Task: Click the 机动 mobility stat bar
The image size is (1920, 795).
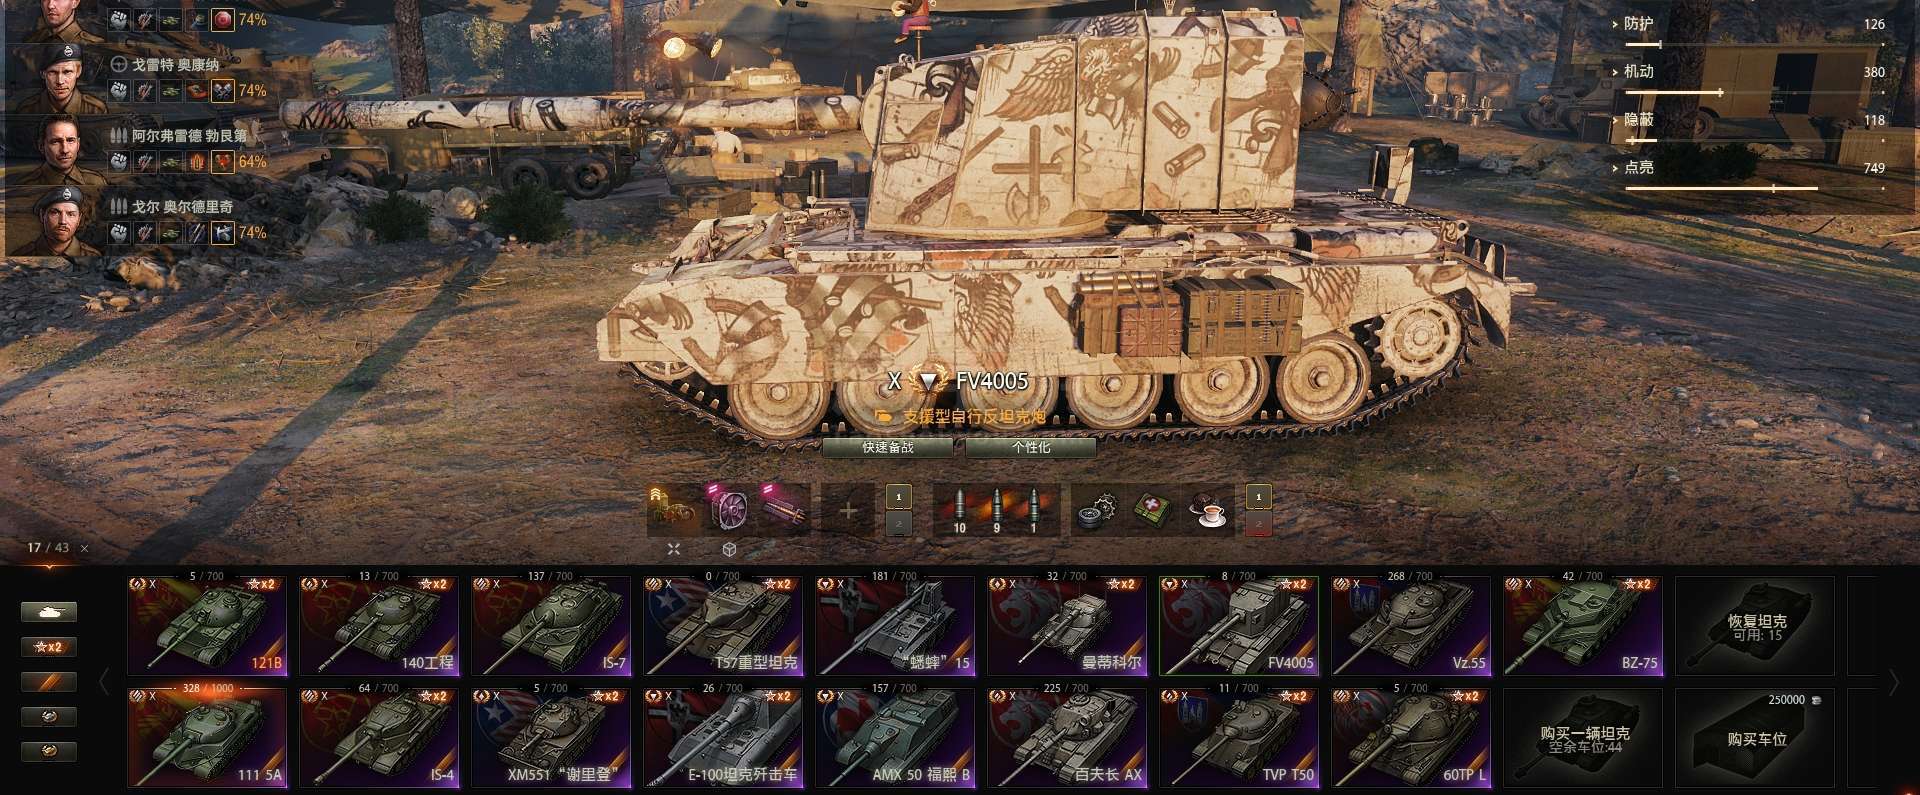Action: 1754,92
